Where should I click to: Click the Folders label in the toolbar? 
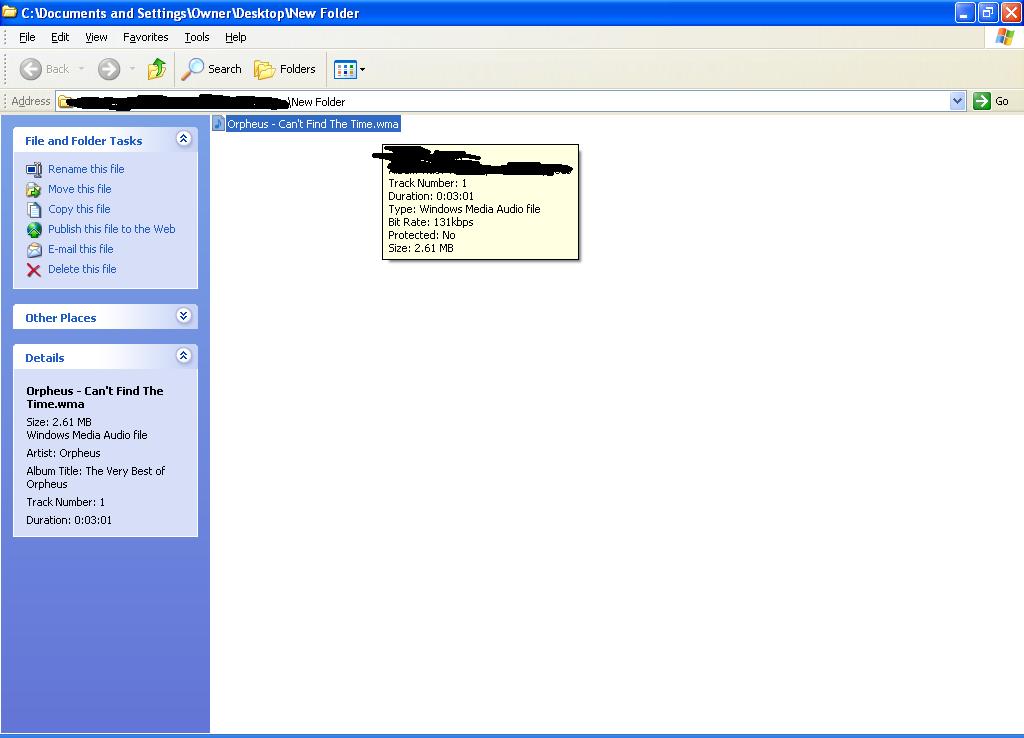click(297, 69)
